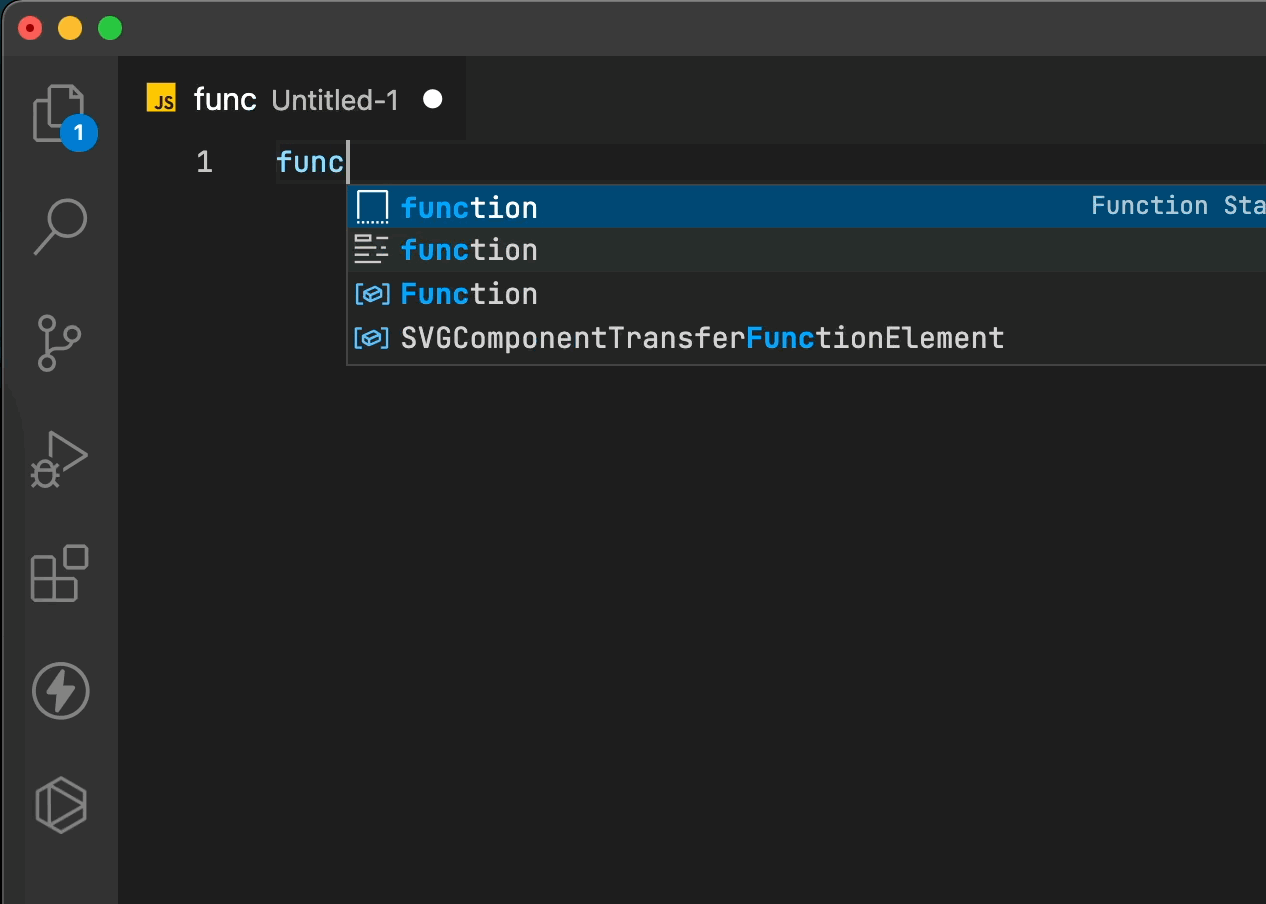Screen dimensions: 1266x904
Task: Choose the function keyword suggestion in the second row
Action: 469,250
